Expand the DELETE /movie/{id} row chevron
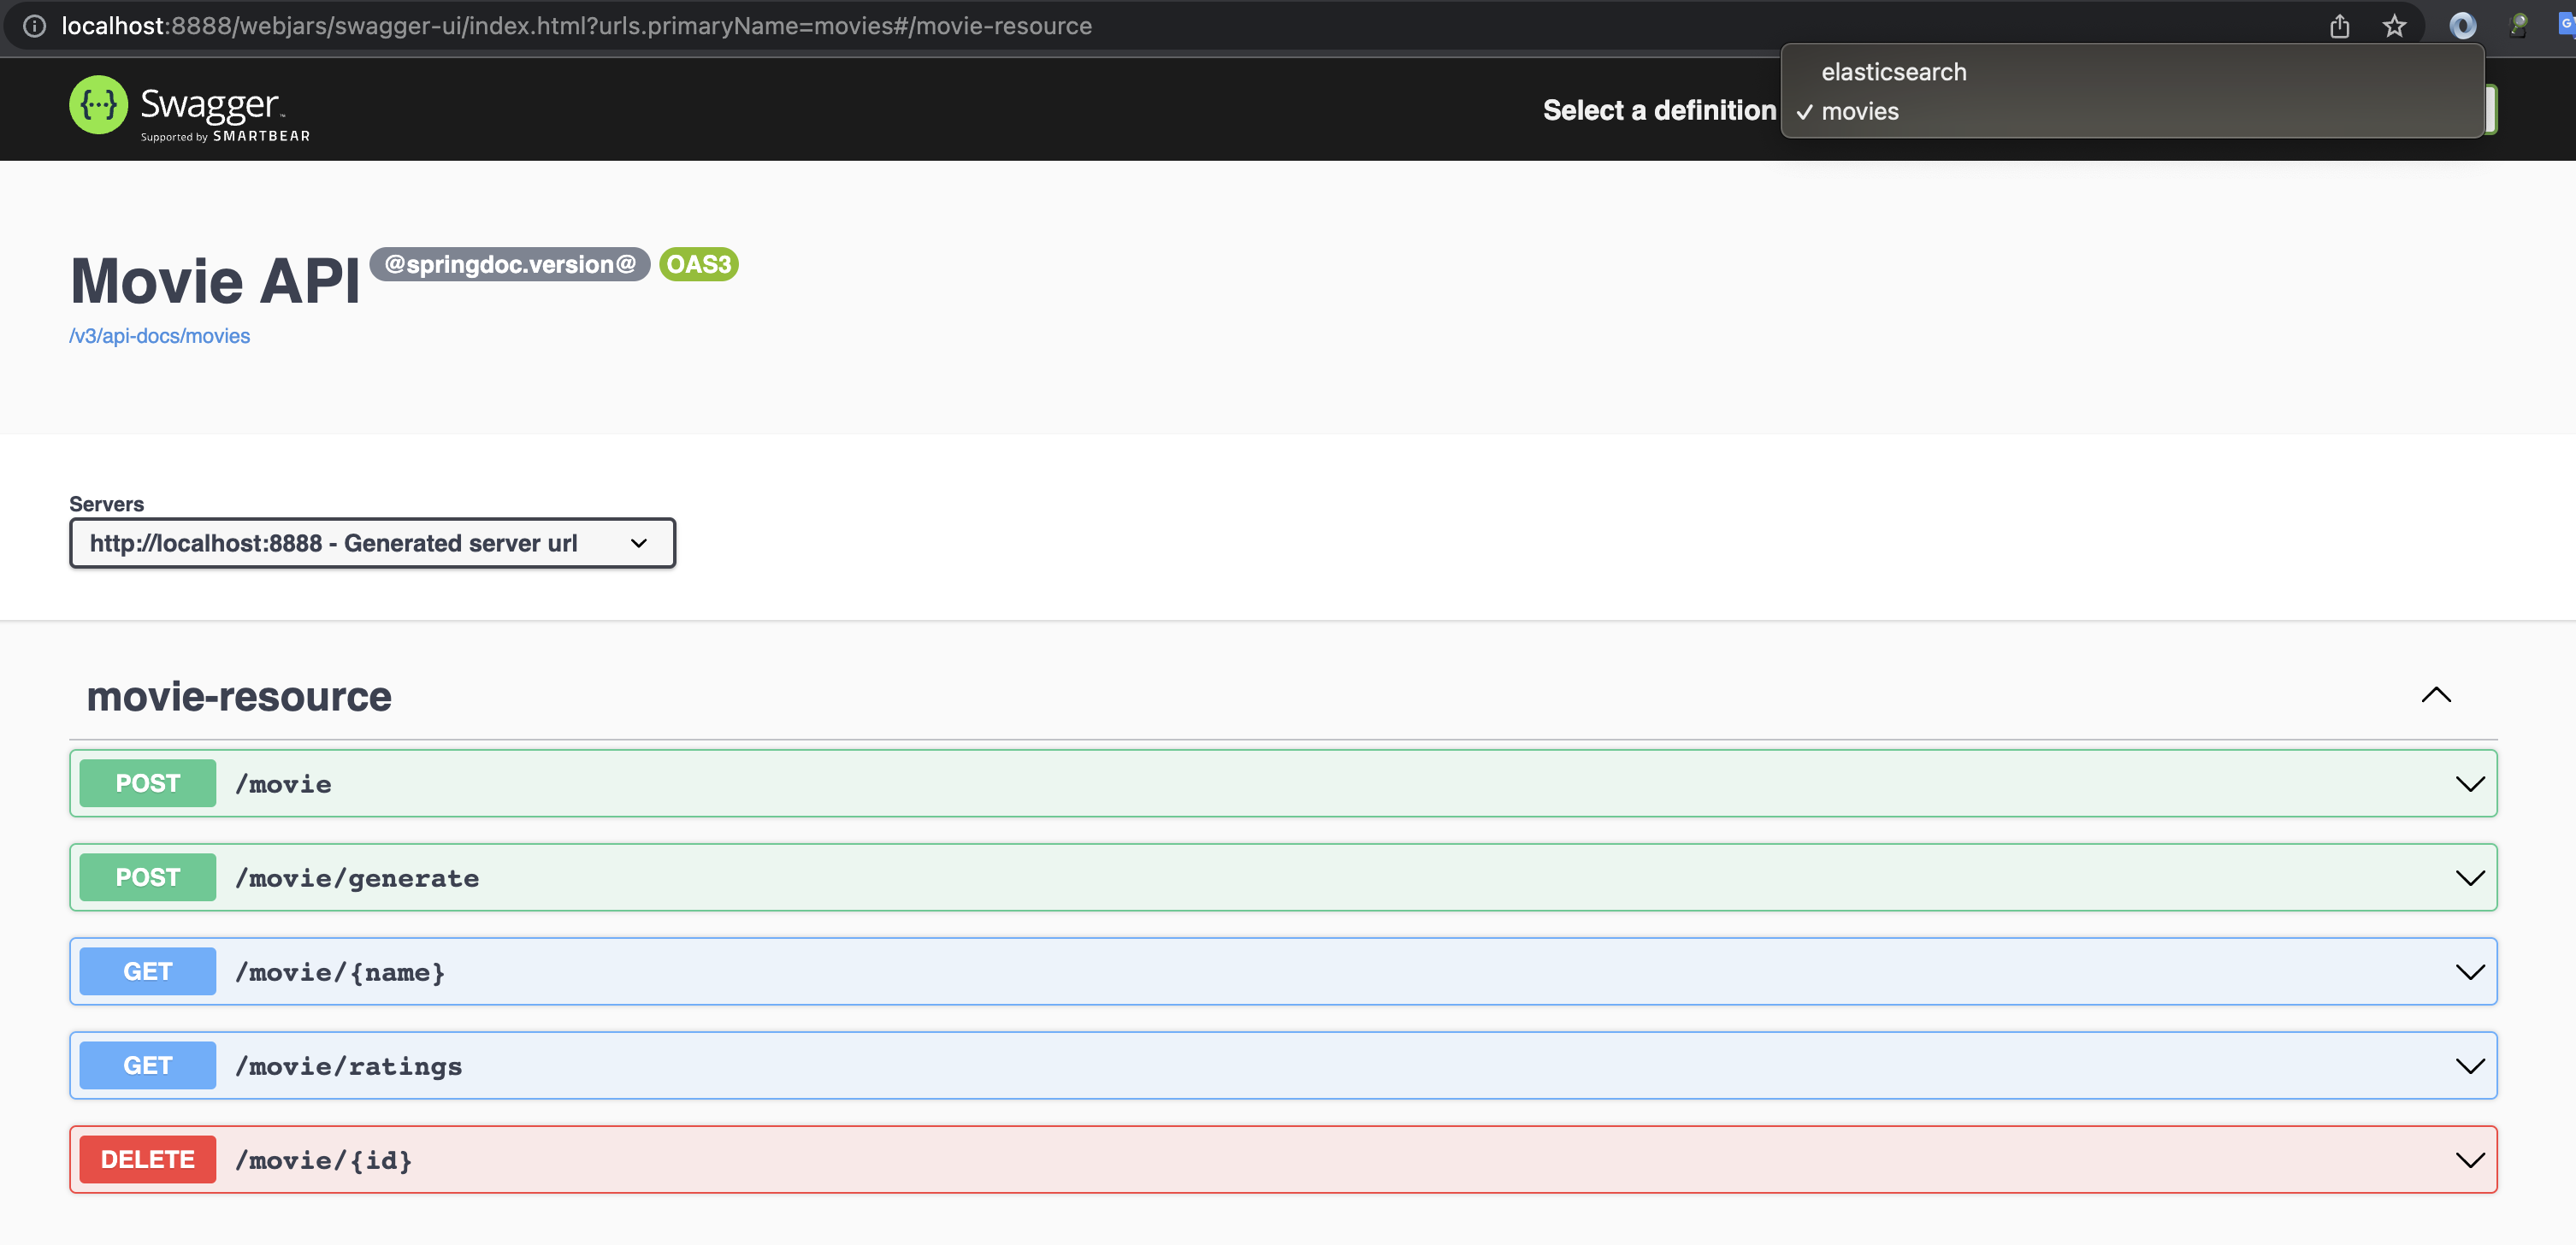The image size is (2576, 1245). point(2469,1160)
